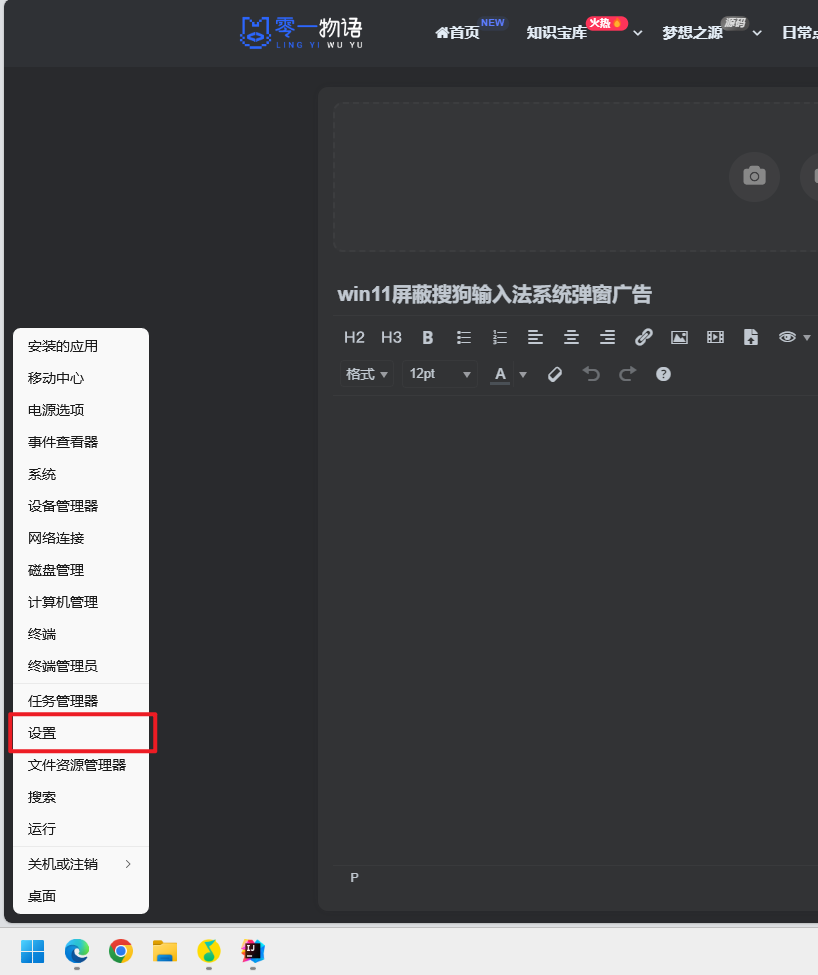Insert a numbered list

click(500, 337)
